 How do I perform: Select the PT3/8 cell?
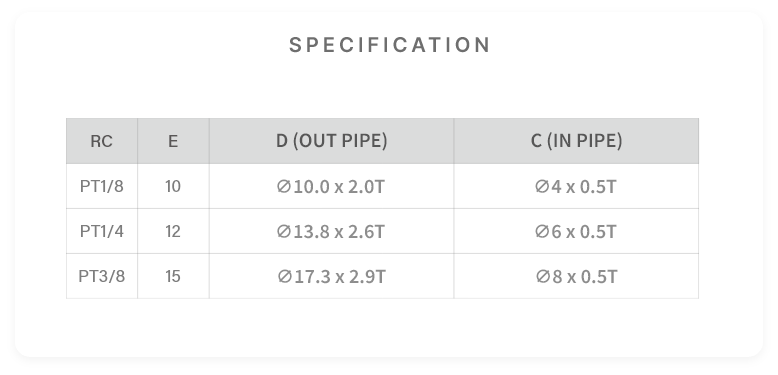[102, 276]
